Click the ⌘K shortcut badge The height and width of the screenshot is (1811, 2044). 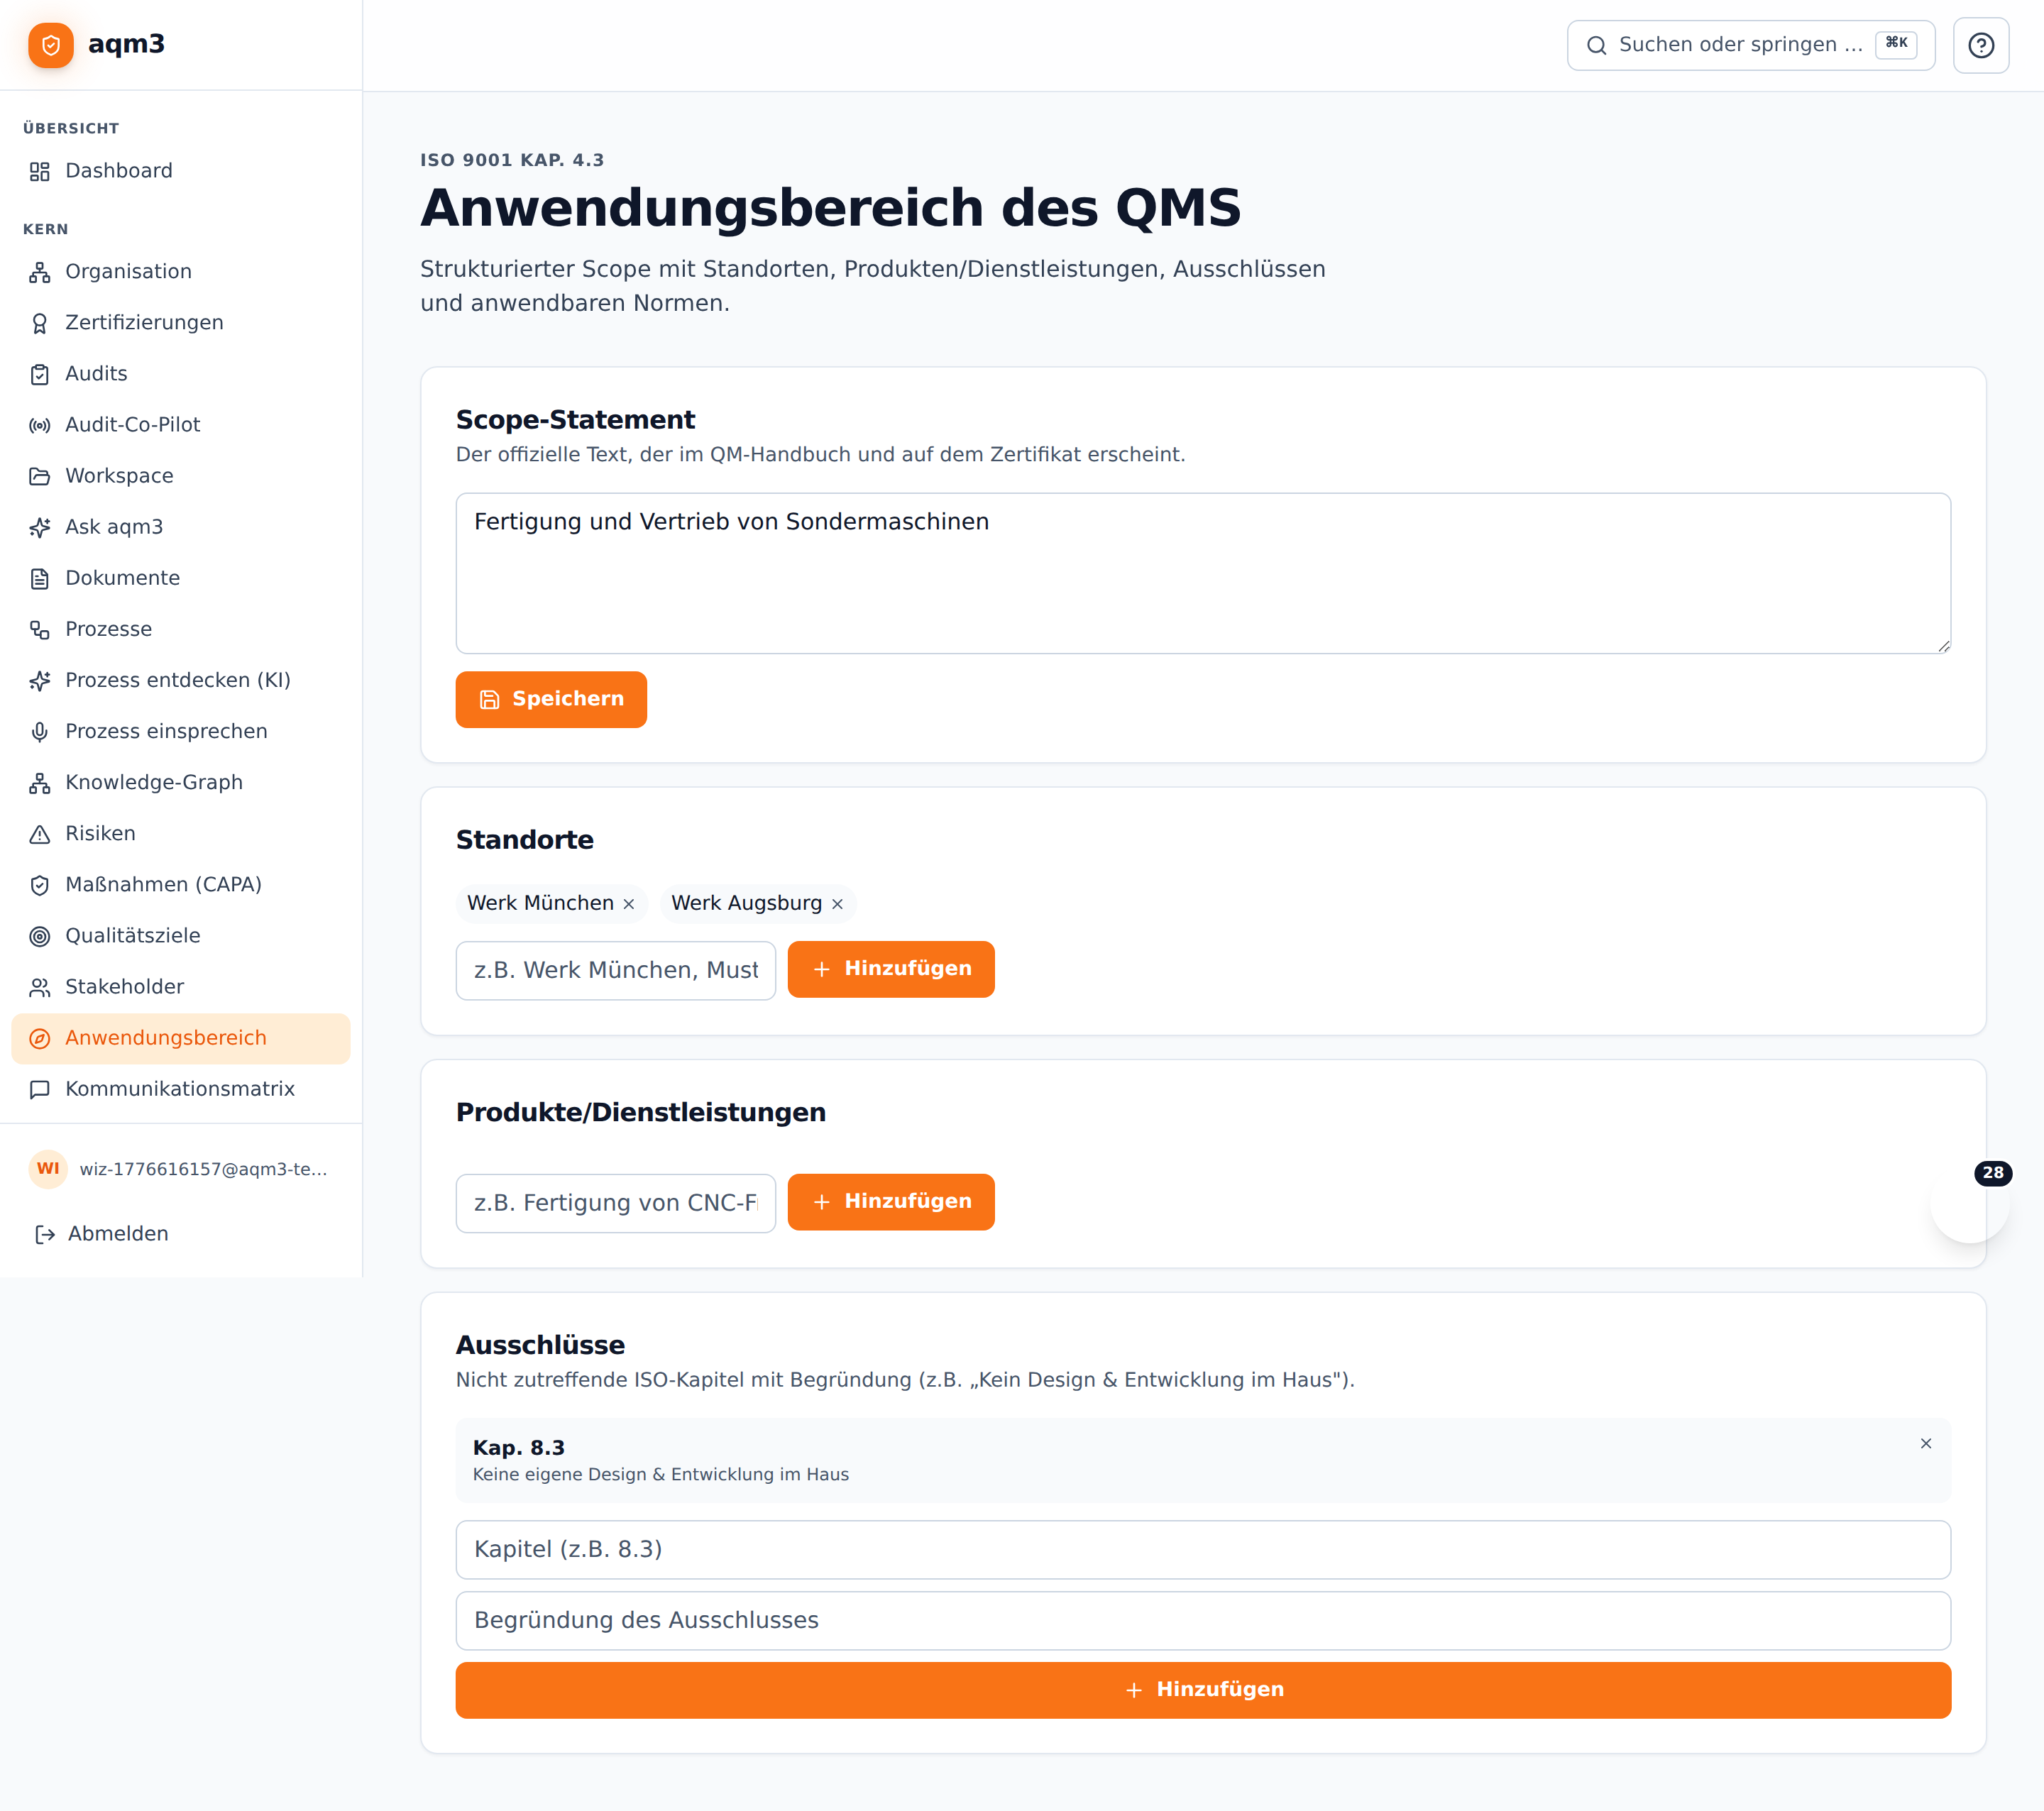coord(1895,43)
